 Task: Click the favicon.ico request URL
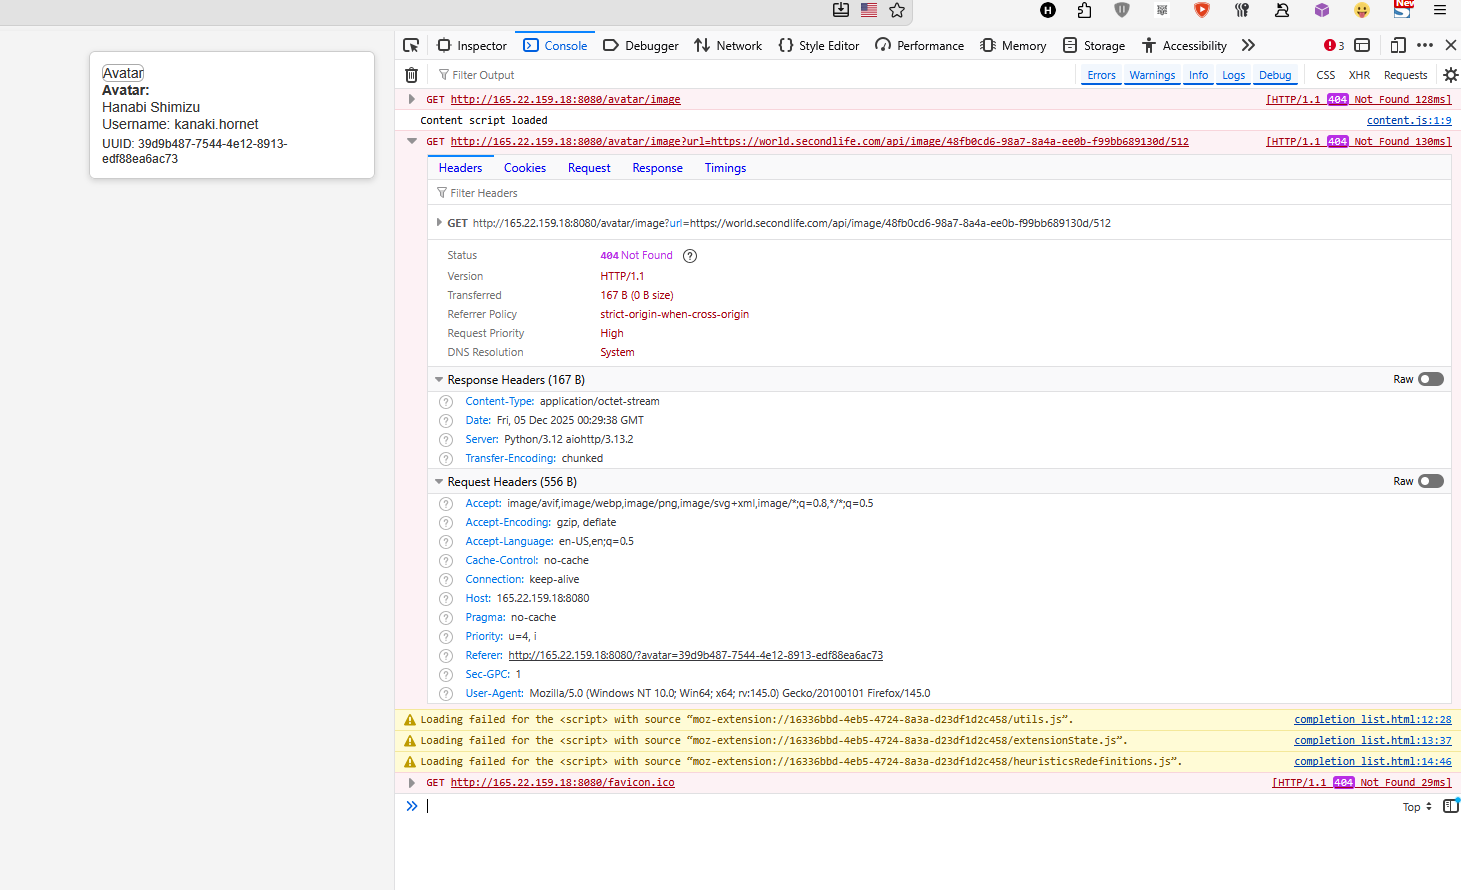pyautogui.click(x=562, y=783)
